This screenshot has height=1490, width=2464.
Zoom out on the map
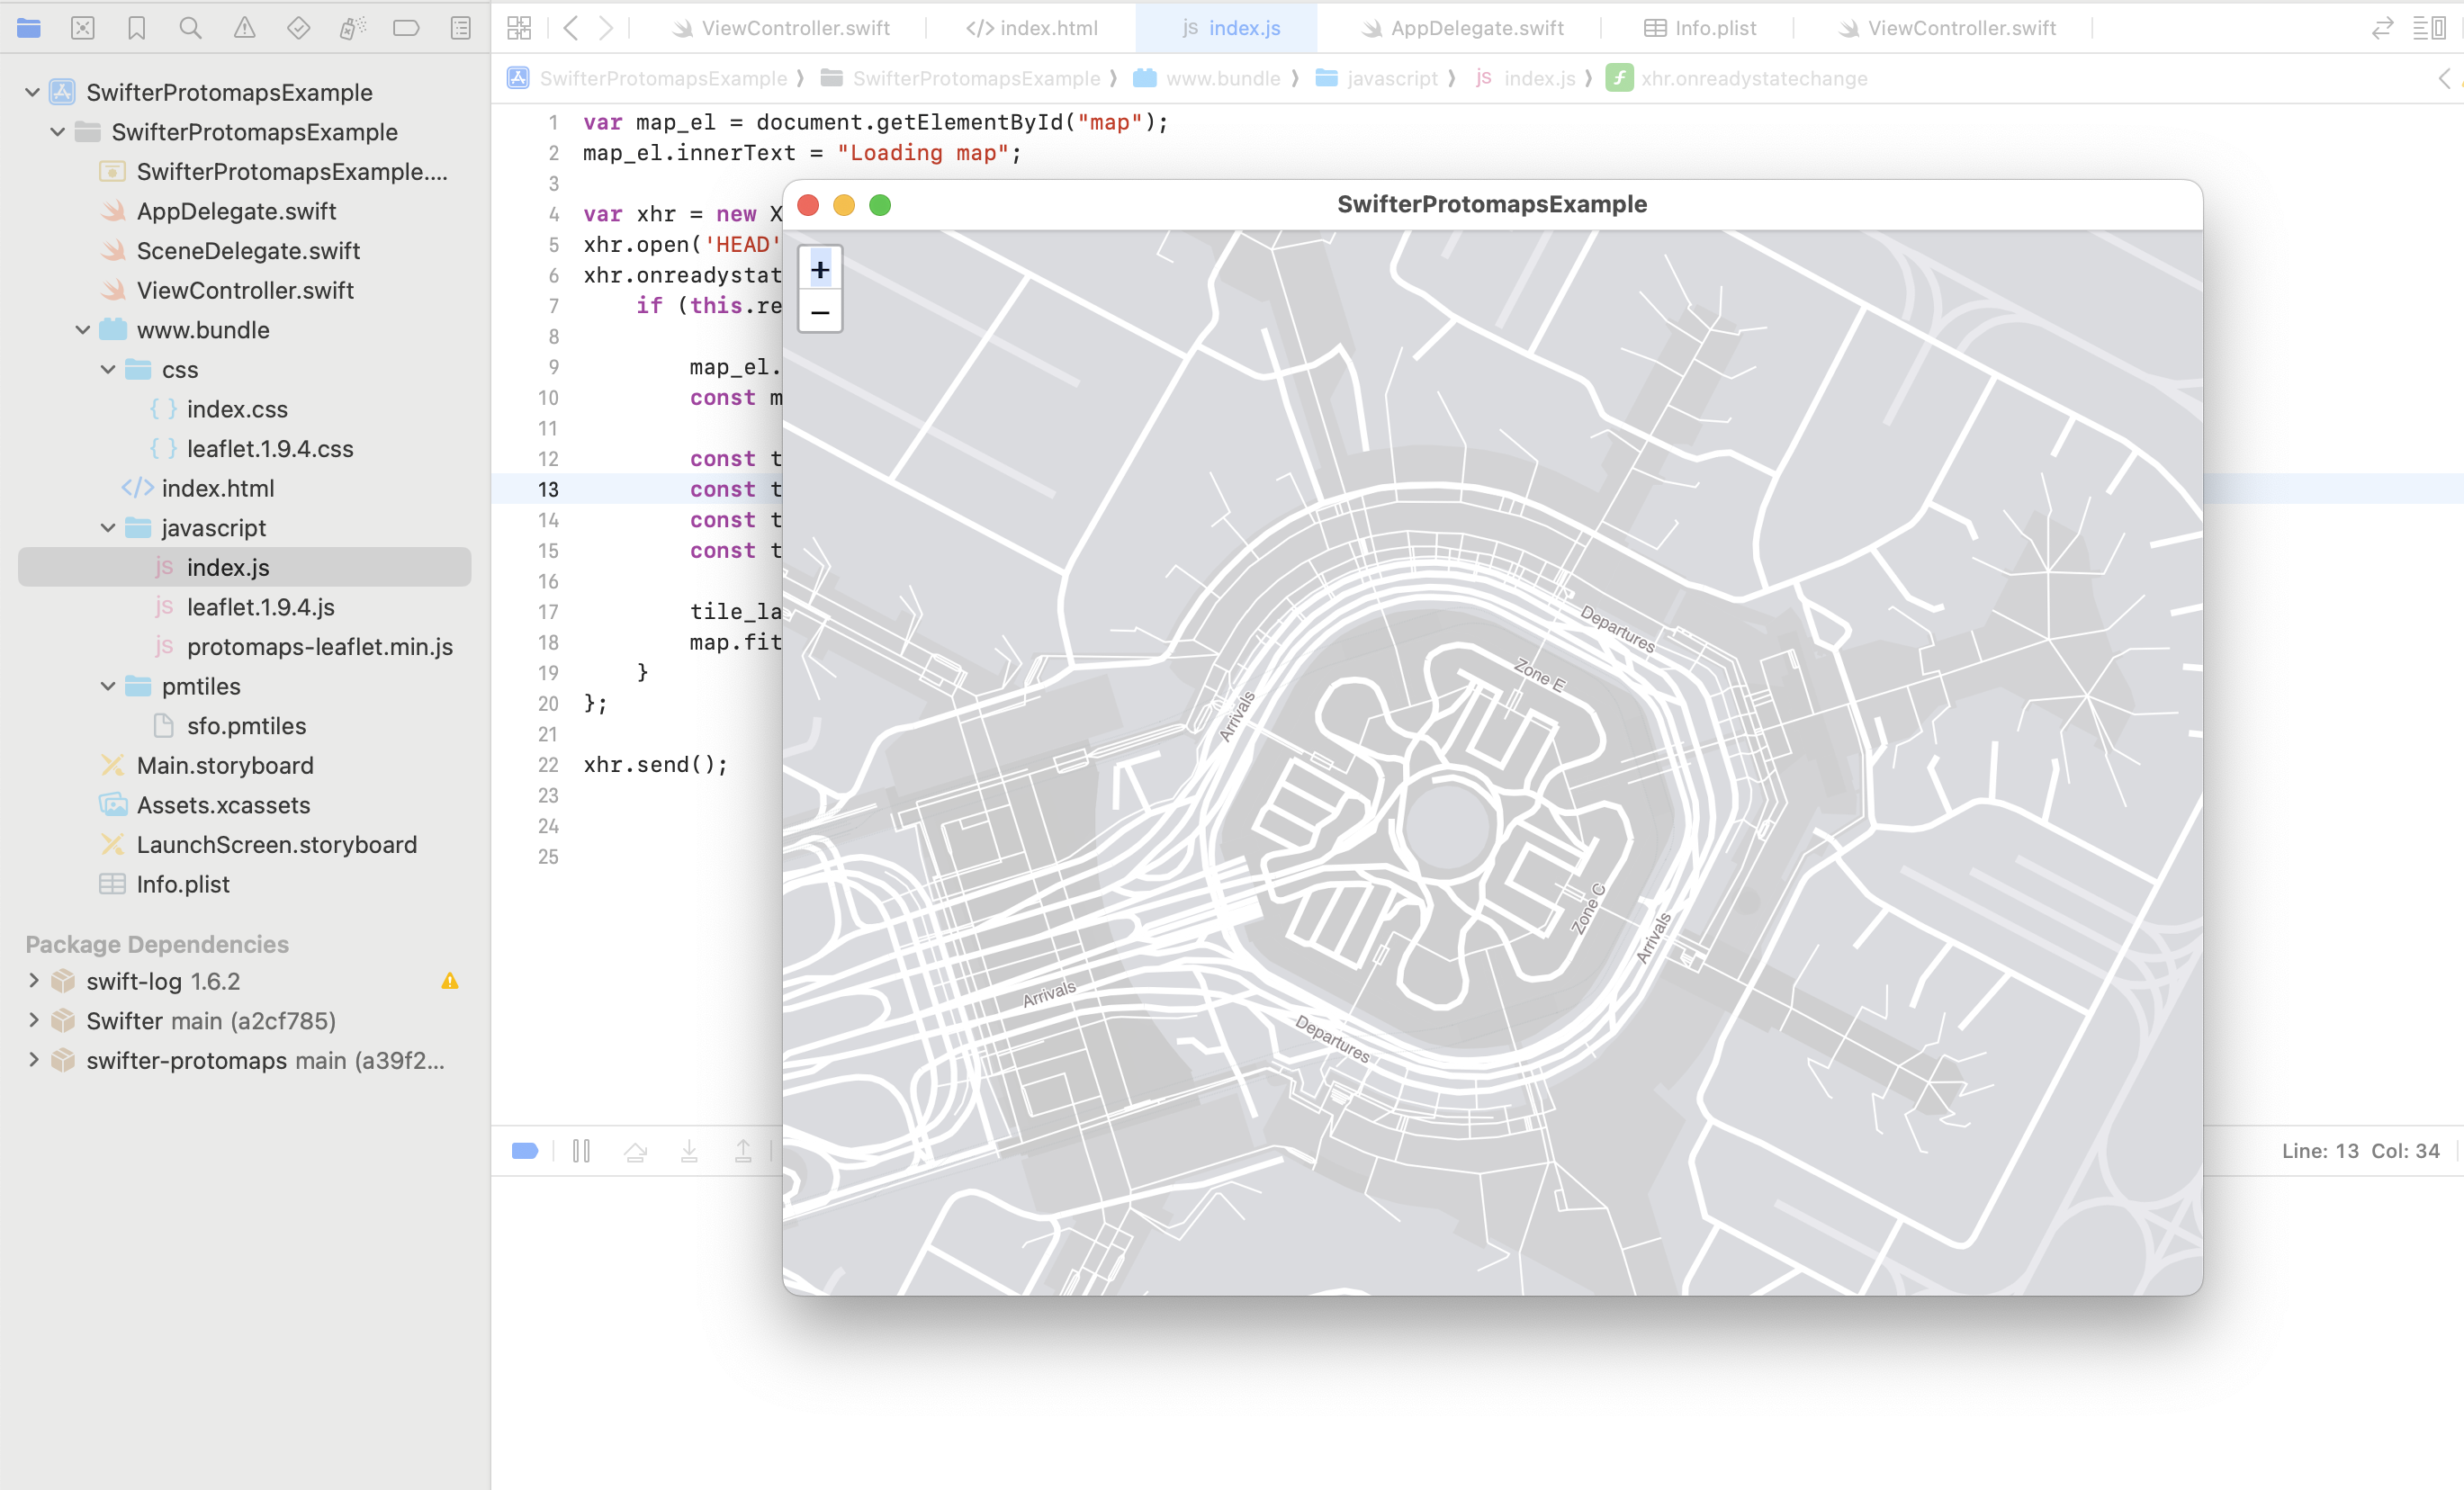coord(820,312)
